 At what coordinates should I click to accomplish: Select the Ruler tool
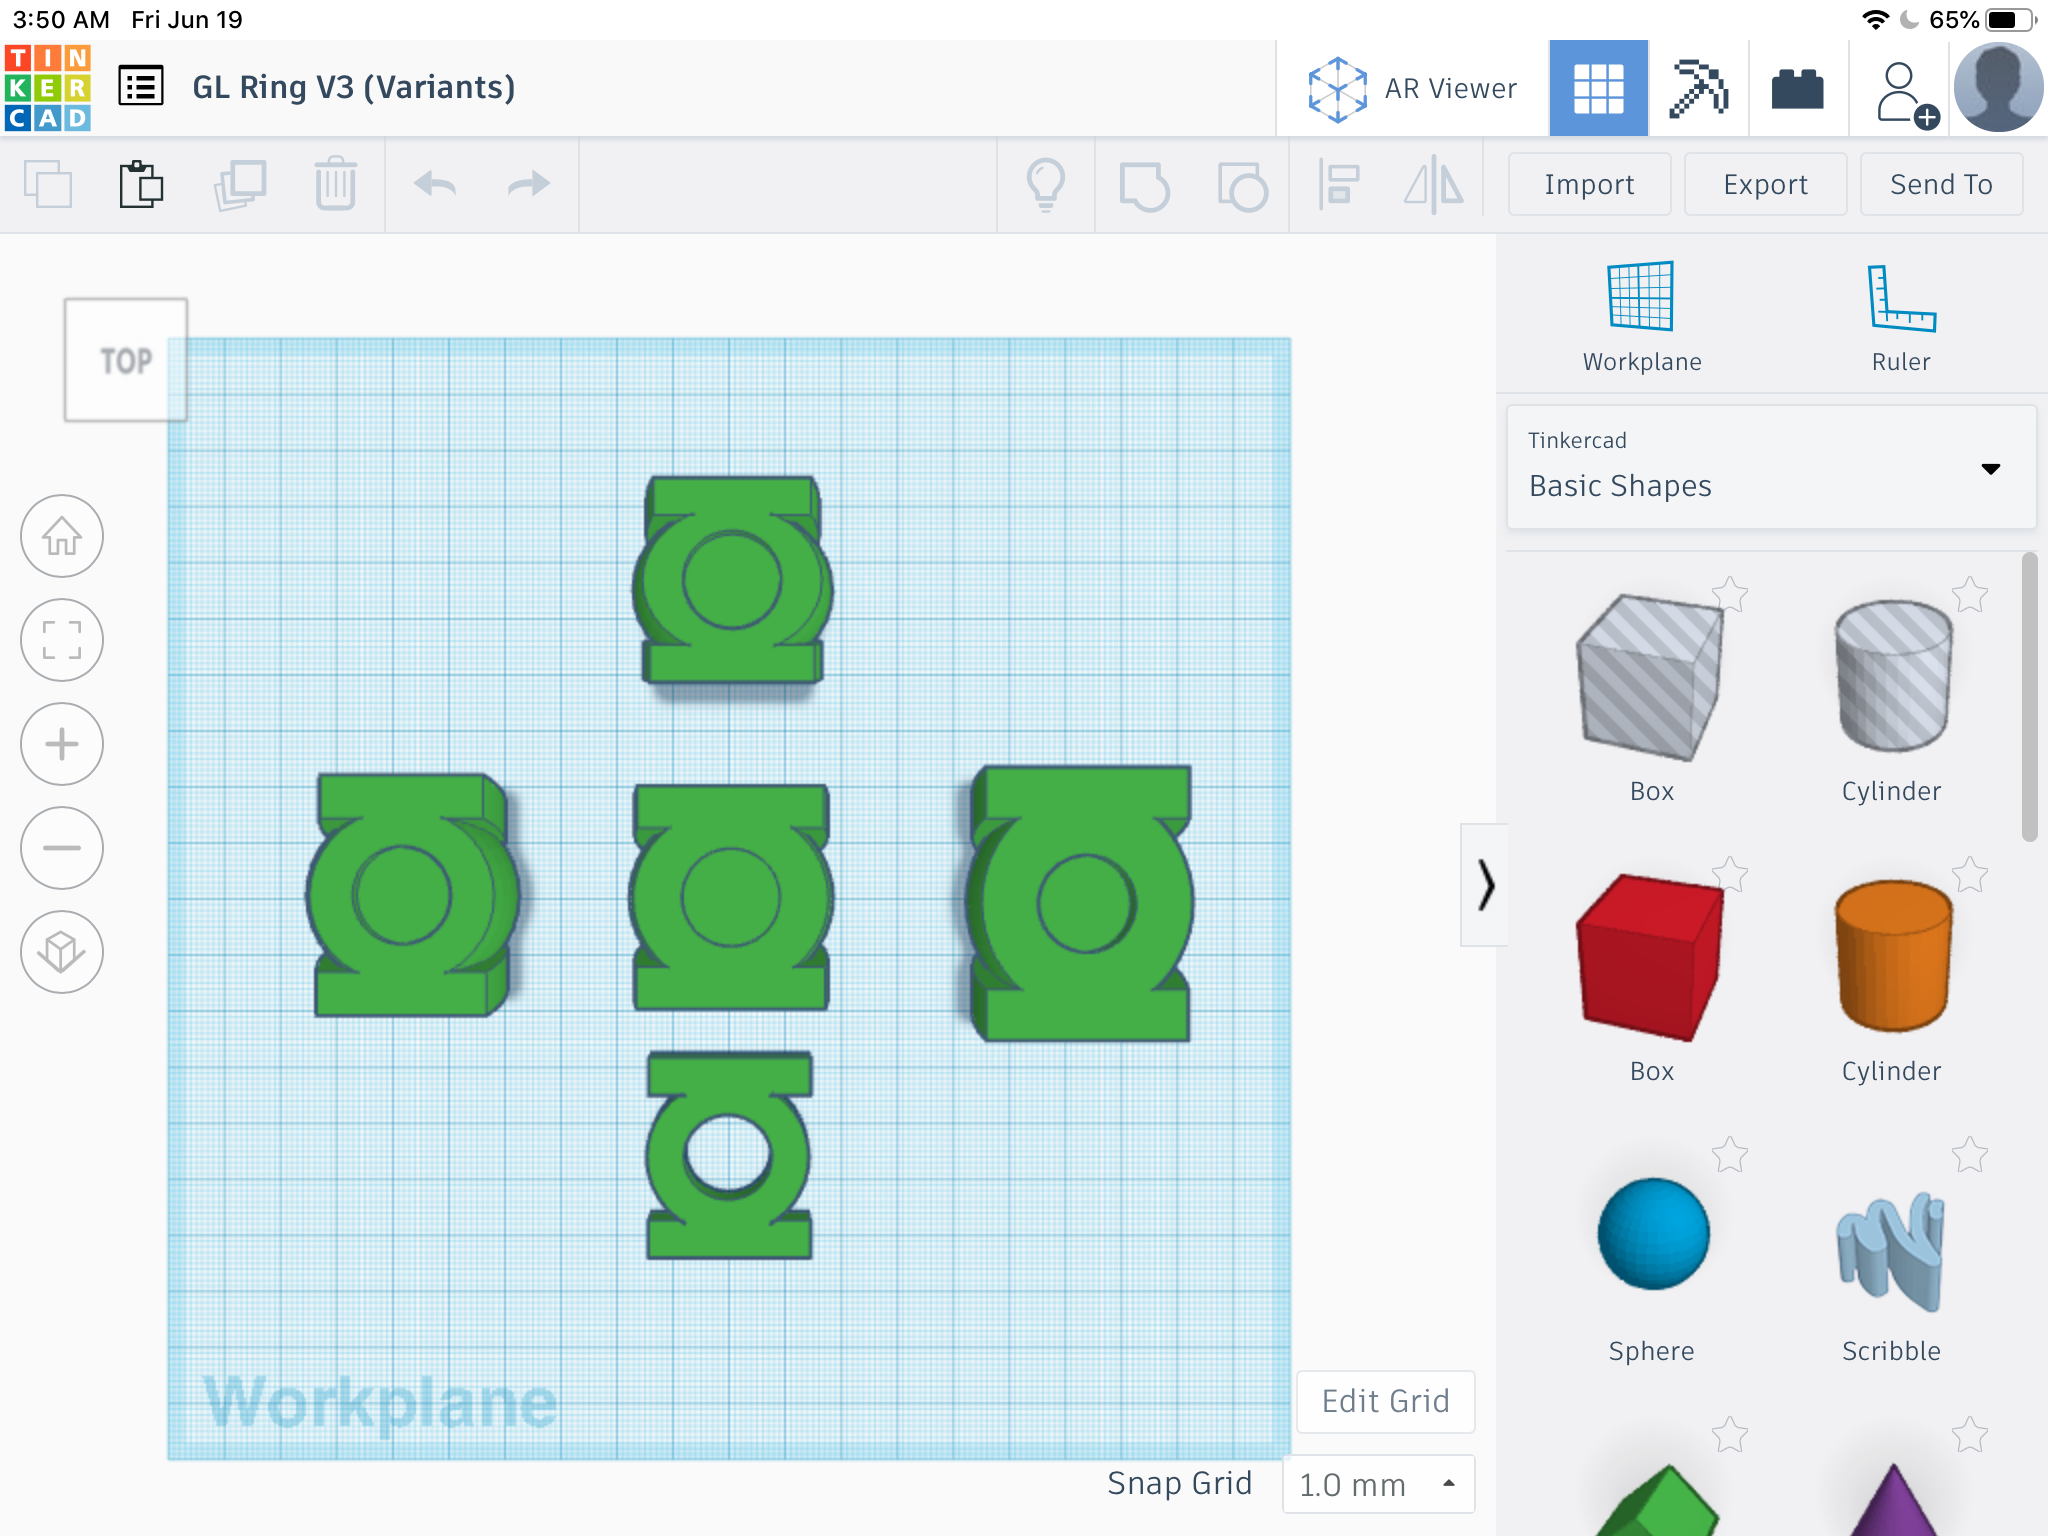1901,317
